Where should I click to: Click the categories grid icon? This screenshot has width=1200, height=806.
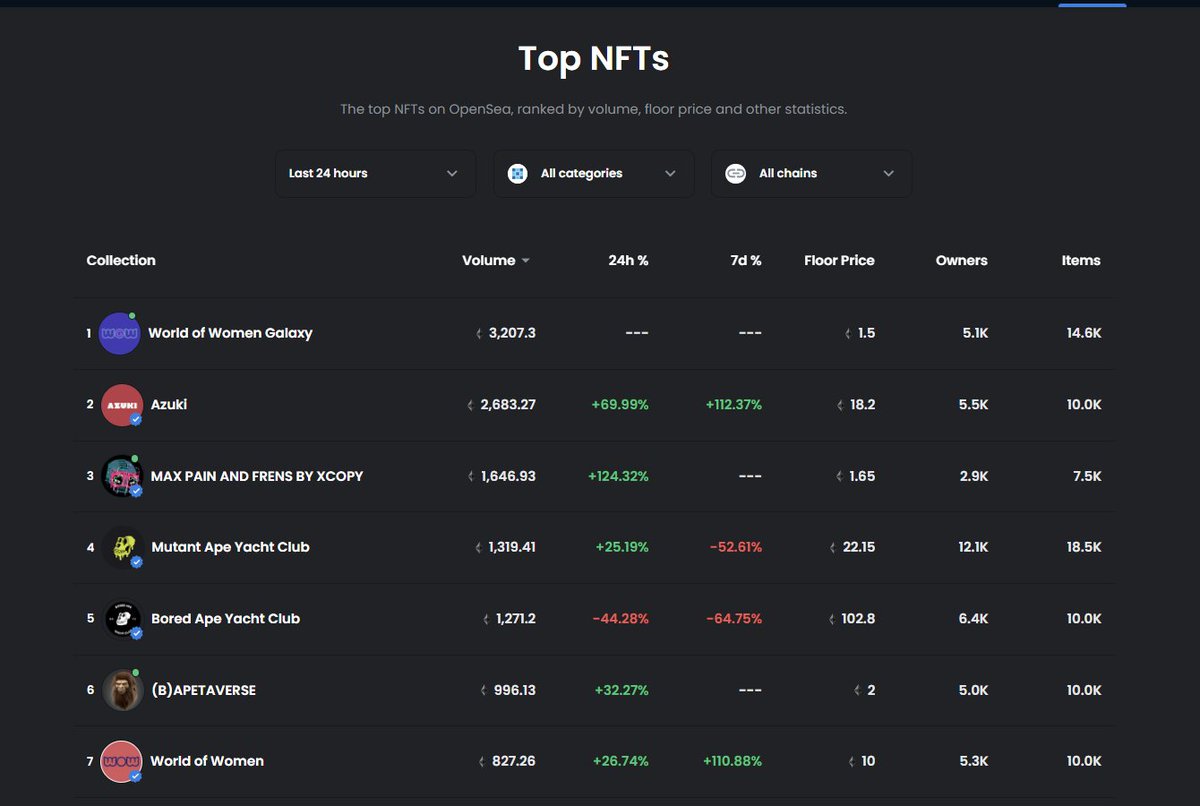point(518,174)
